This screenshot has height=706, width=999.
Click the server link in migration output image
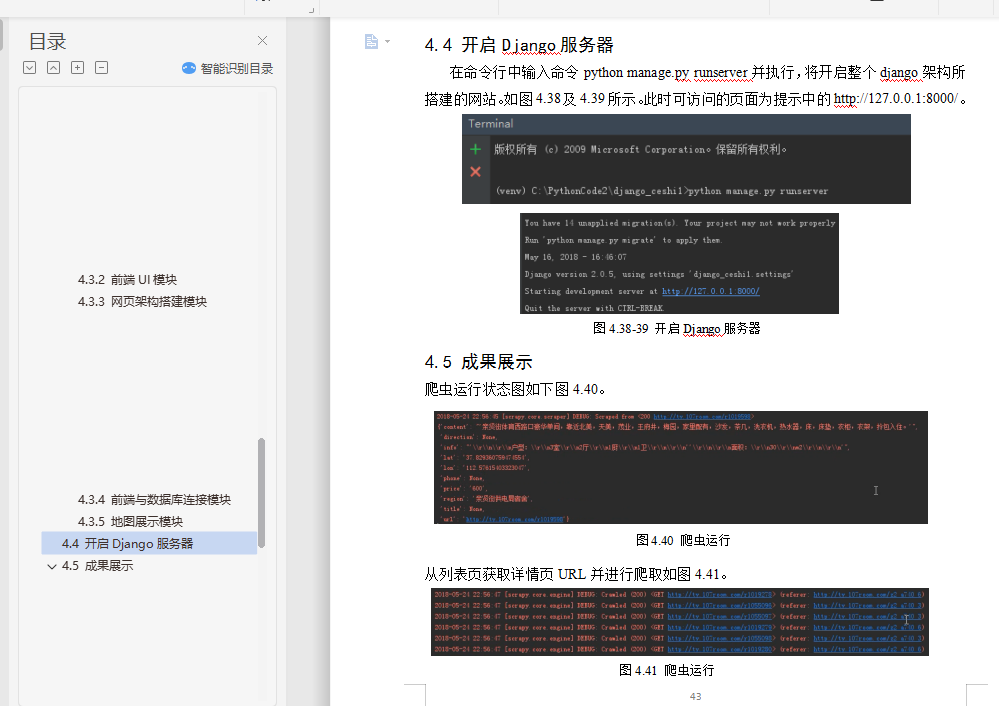coord(710,291)
